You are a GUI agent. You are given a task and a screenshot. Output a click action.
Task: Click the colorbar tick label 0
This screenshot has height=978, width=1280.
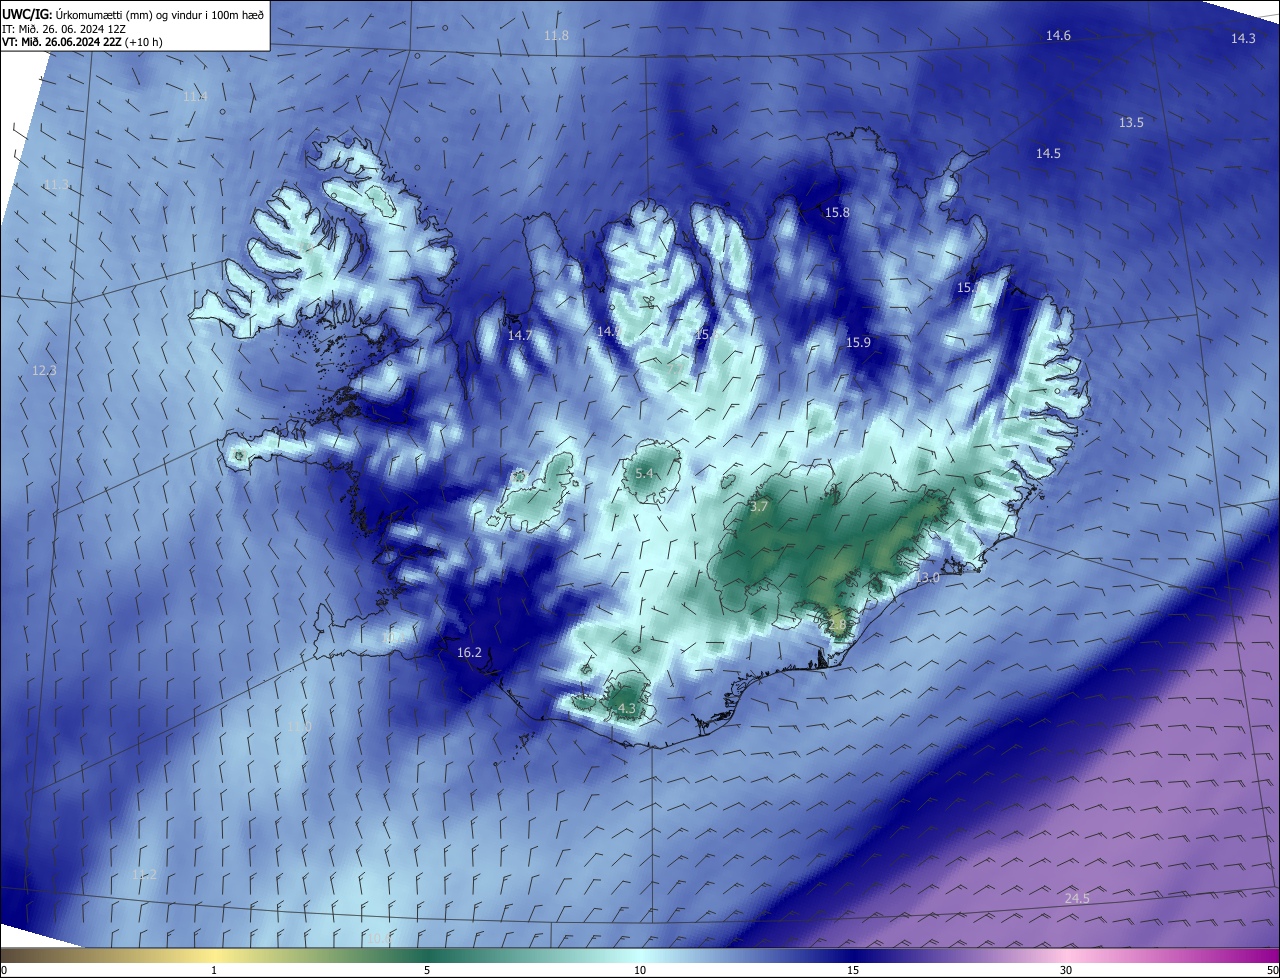(x=4, y=971)
